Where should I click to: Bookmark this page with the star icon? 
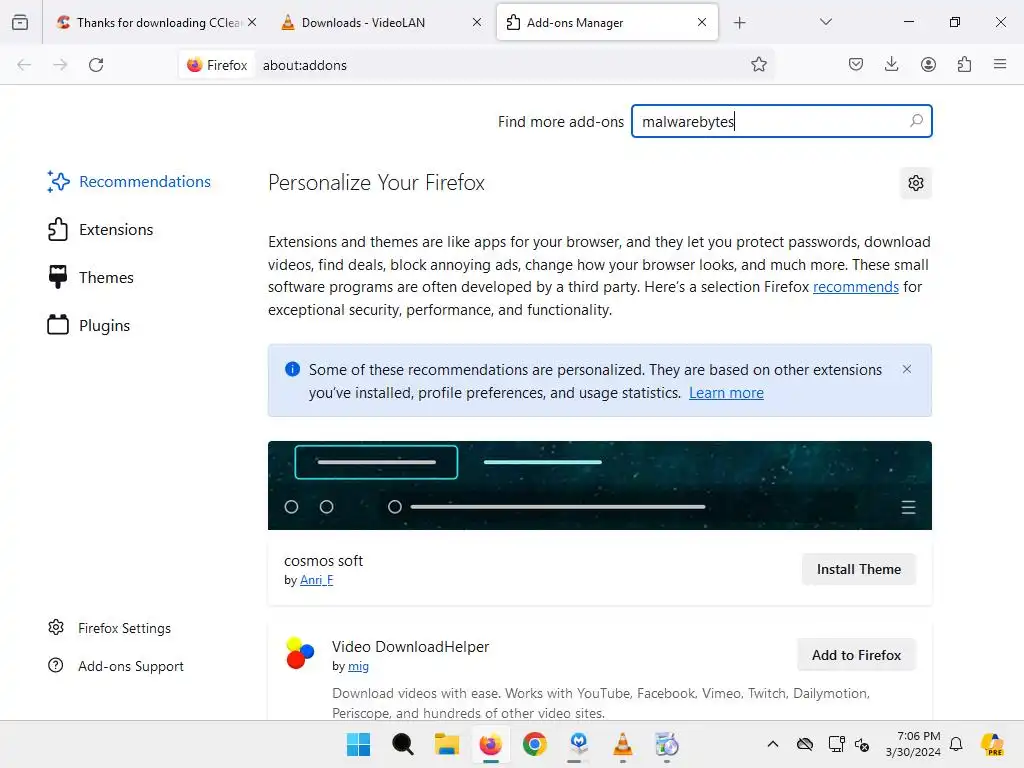click(x=758, y=64)
